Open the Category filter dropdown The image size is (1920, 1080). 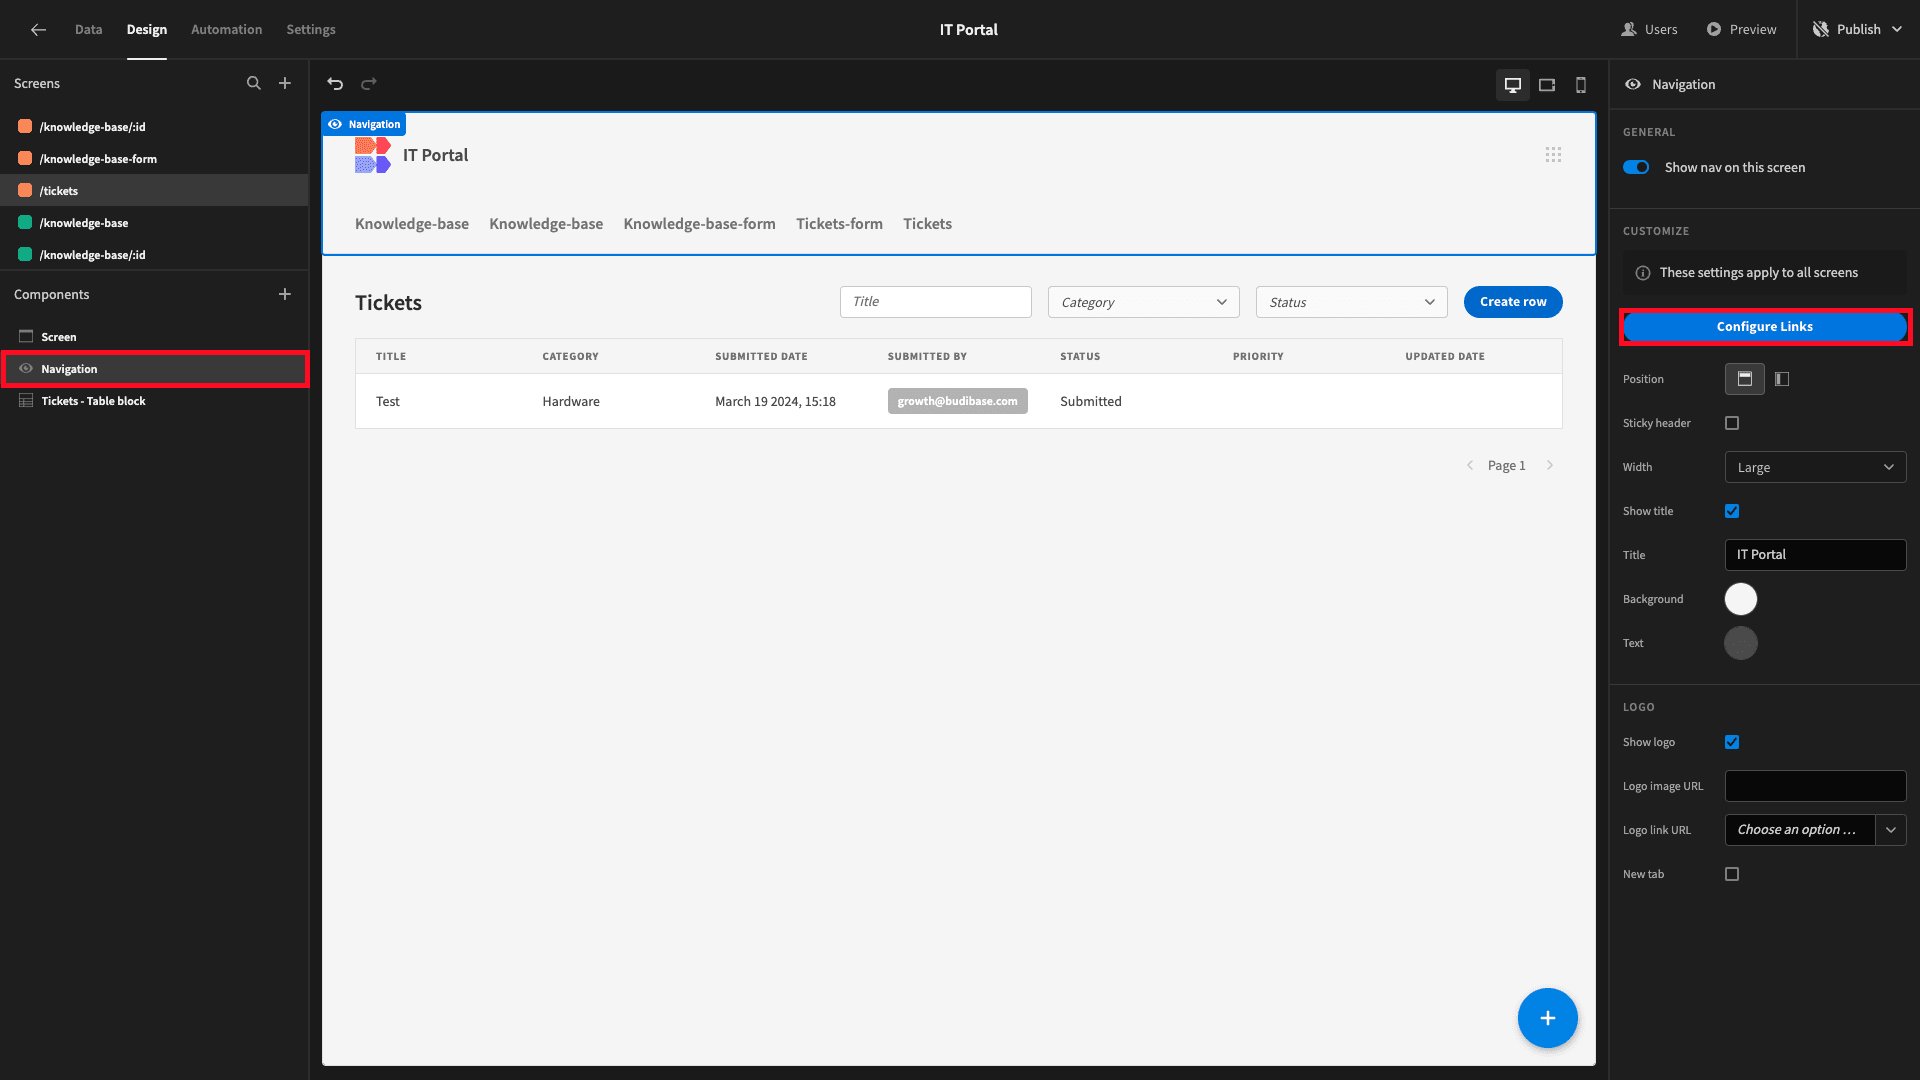click(x=1143, y=302)
